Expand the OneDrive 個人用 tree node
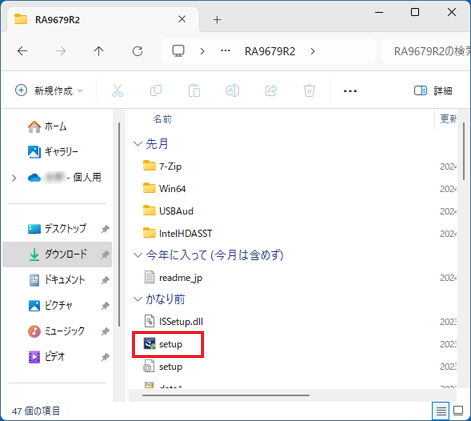This screenshot has height=421, width=471. (x=14, y=178)
